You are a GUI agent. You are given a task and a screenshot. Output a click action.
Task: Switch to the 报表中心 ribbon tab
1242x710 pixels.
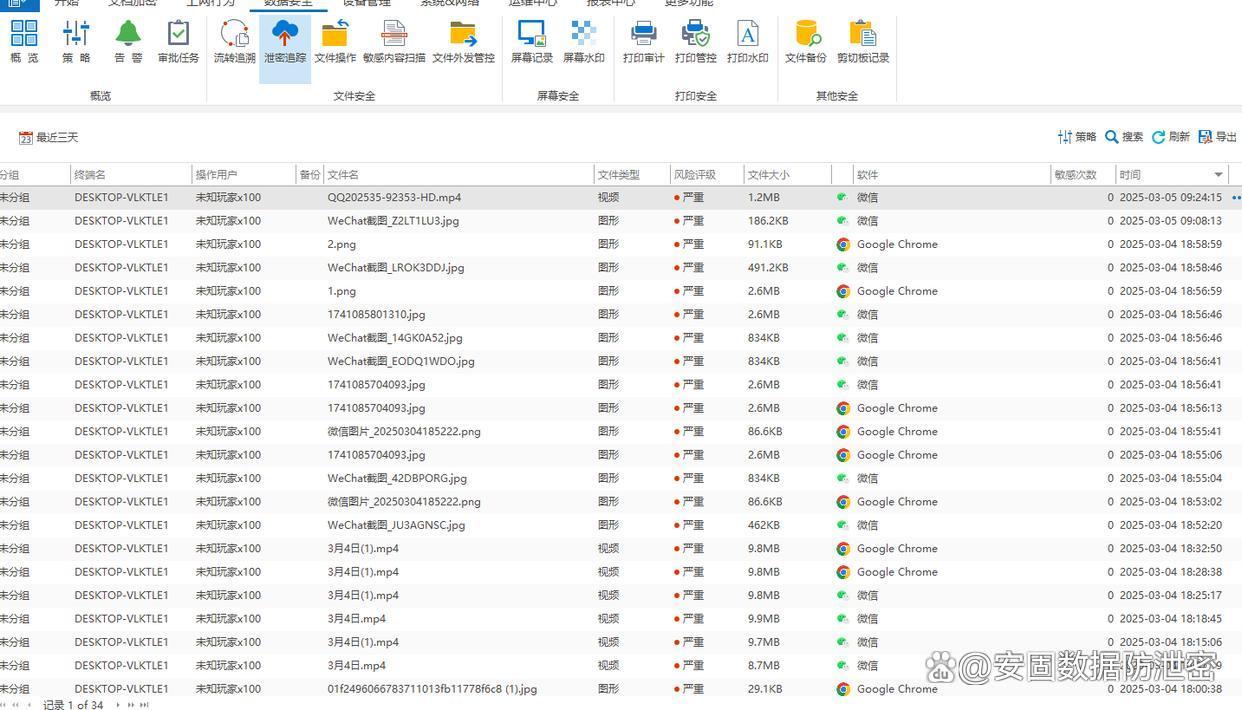[610, 3]
